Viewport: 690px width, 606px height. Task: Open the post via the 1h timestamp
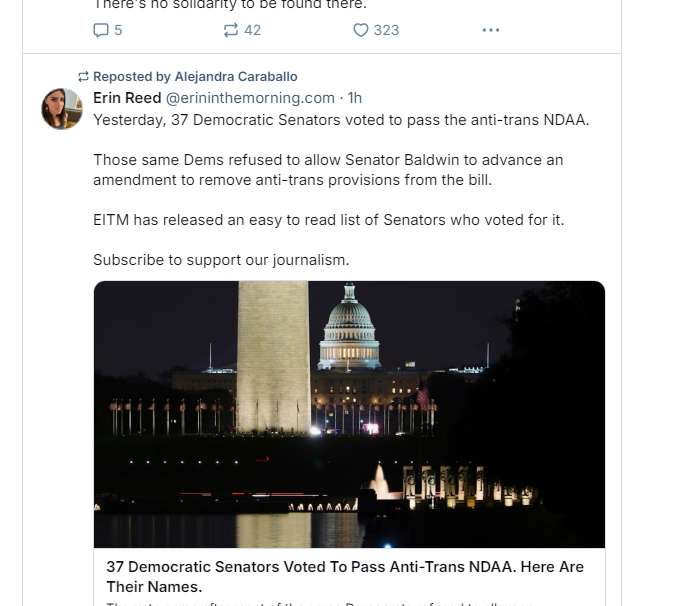coord(354,98)
